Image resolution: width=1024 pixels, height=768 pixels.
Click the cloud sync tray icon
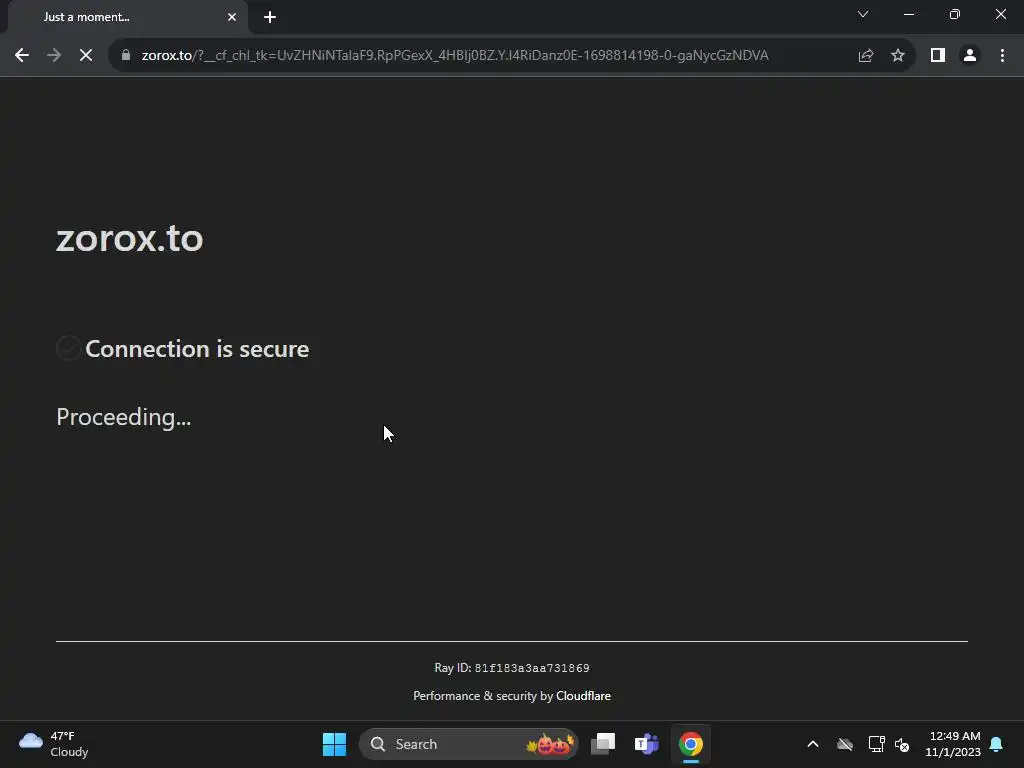(845, 744)
